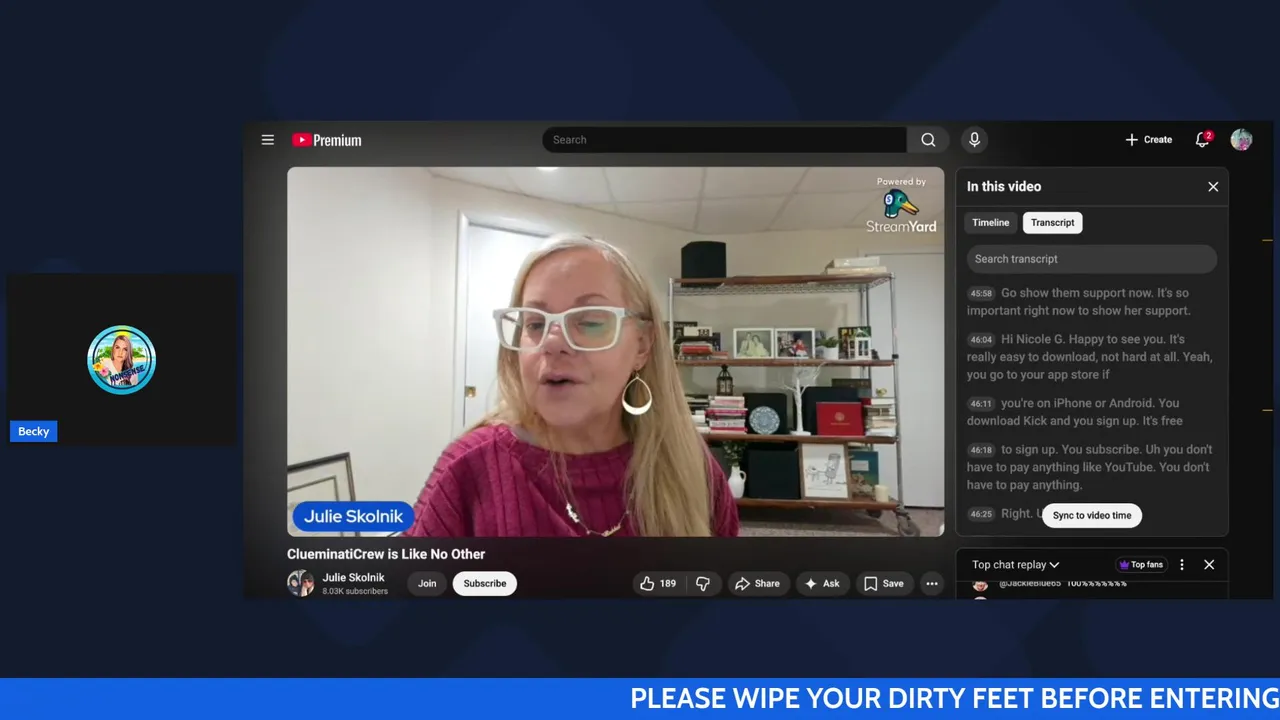
Task: Open Julie Skolnik channel name link
Action: coord(353,578)
